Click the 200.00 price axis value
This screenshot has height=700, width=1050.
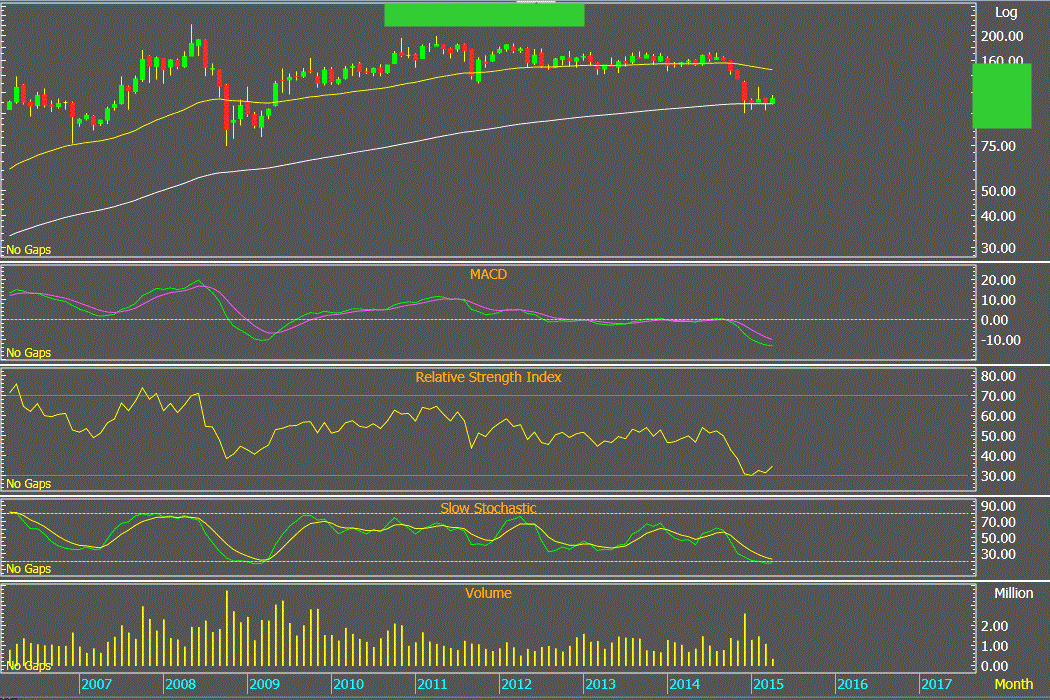1002,36
